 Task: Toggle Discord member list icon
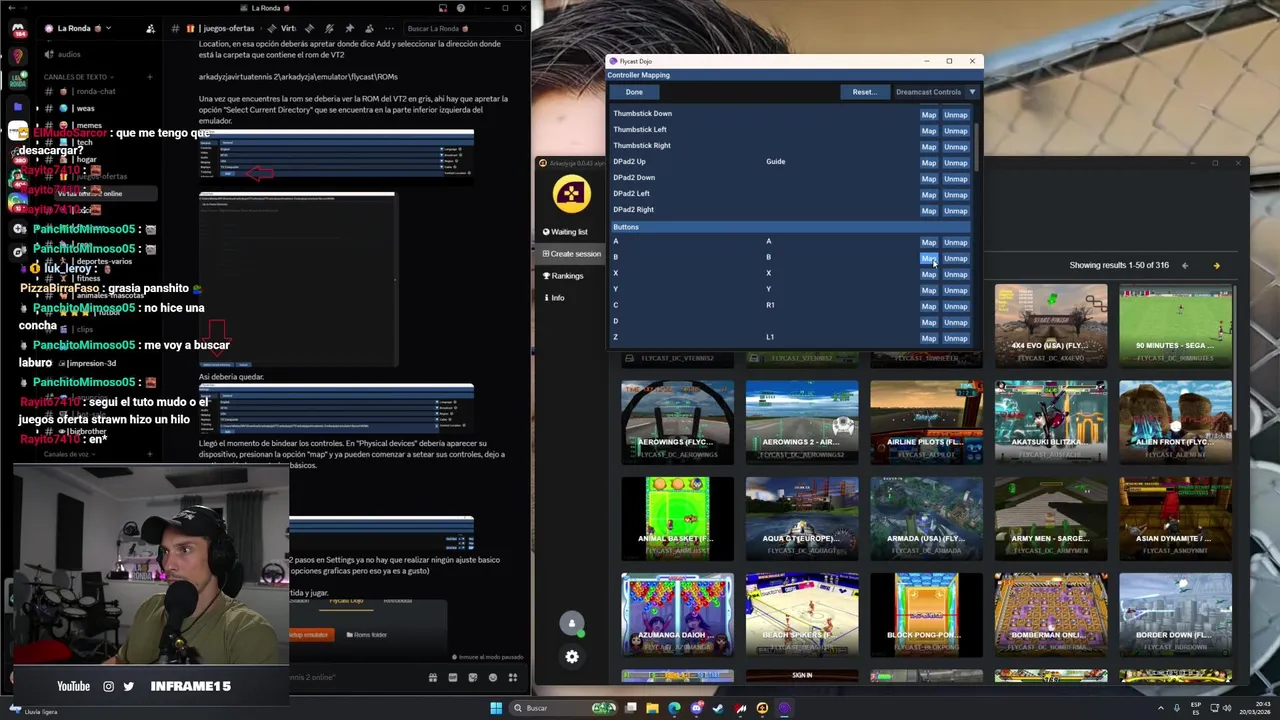point(369,28)
